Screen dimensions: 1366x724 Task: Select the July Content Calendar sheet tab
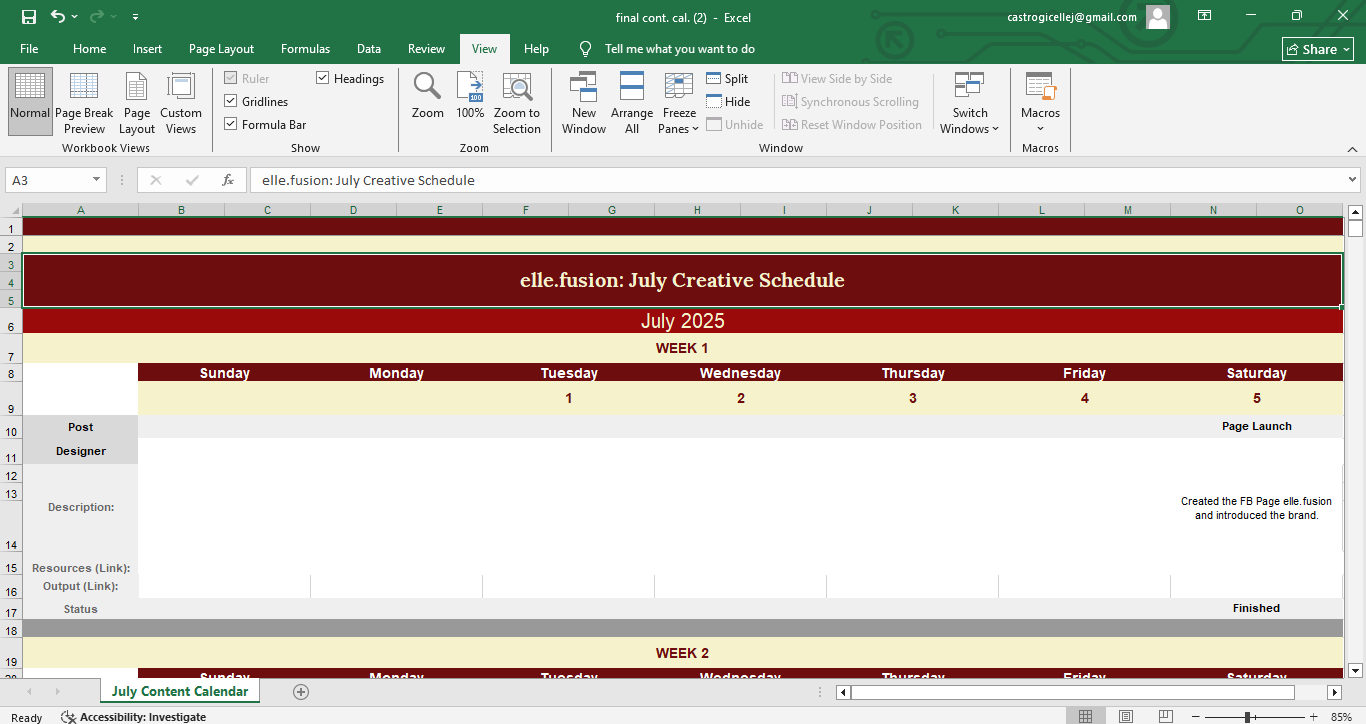(x=180, y=691)
